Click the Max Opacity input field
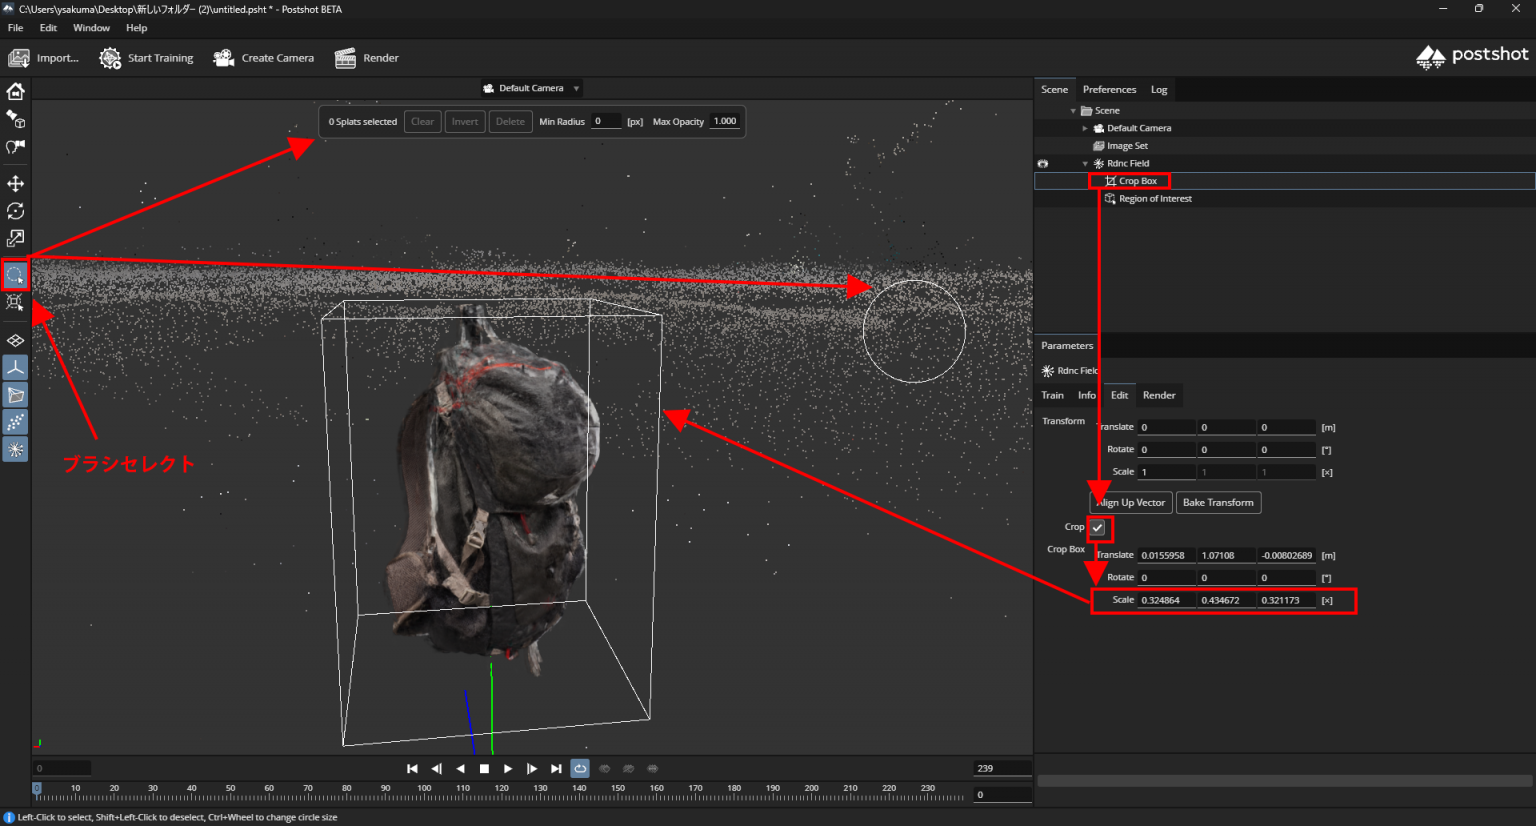1536x826 pixels. [723, 121]
